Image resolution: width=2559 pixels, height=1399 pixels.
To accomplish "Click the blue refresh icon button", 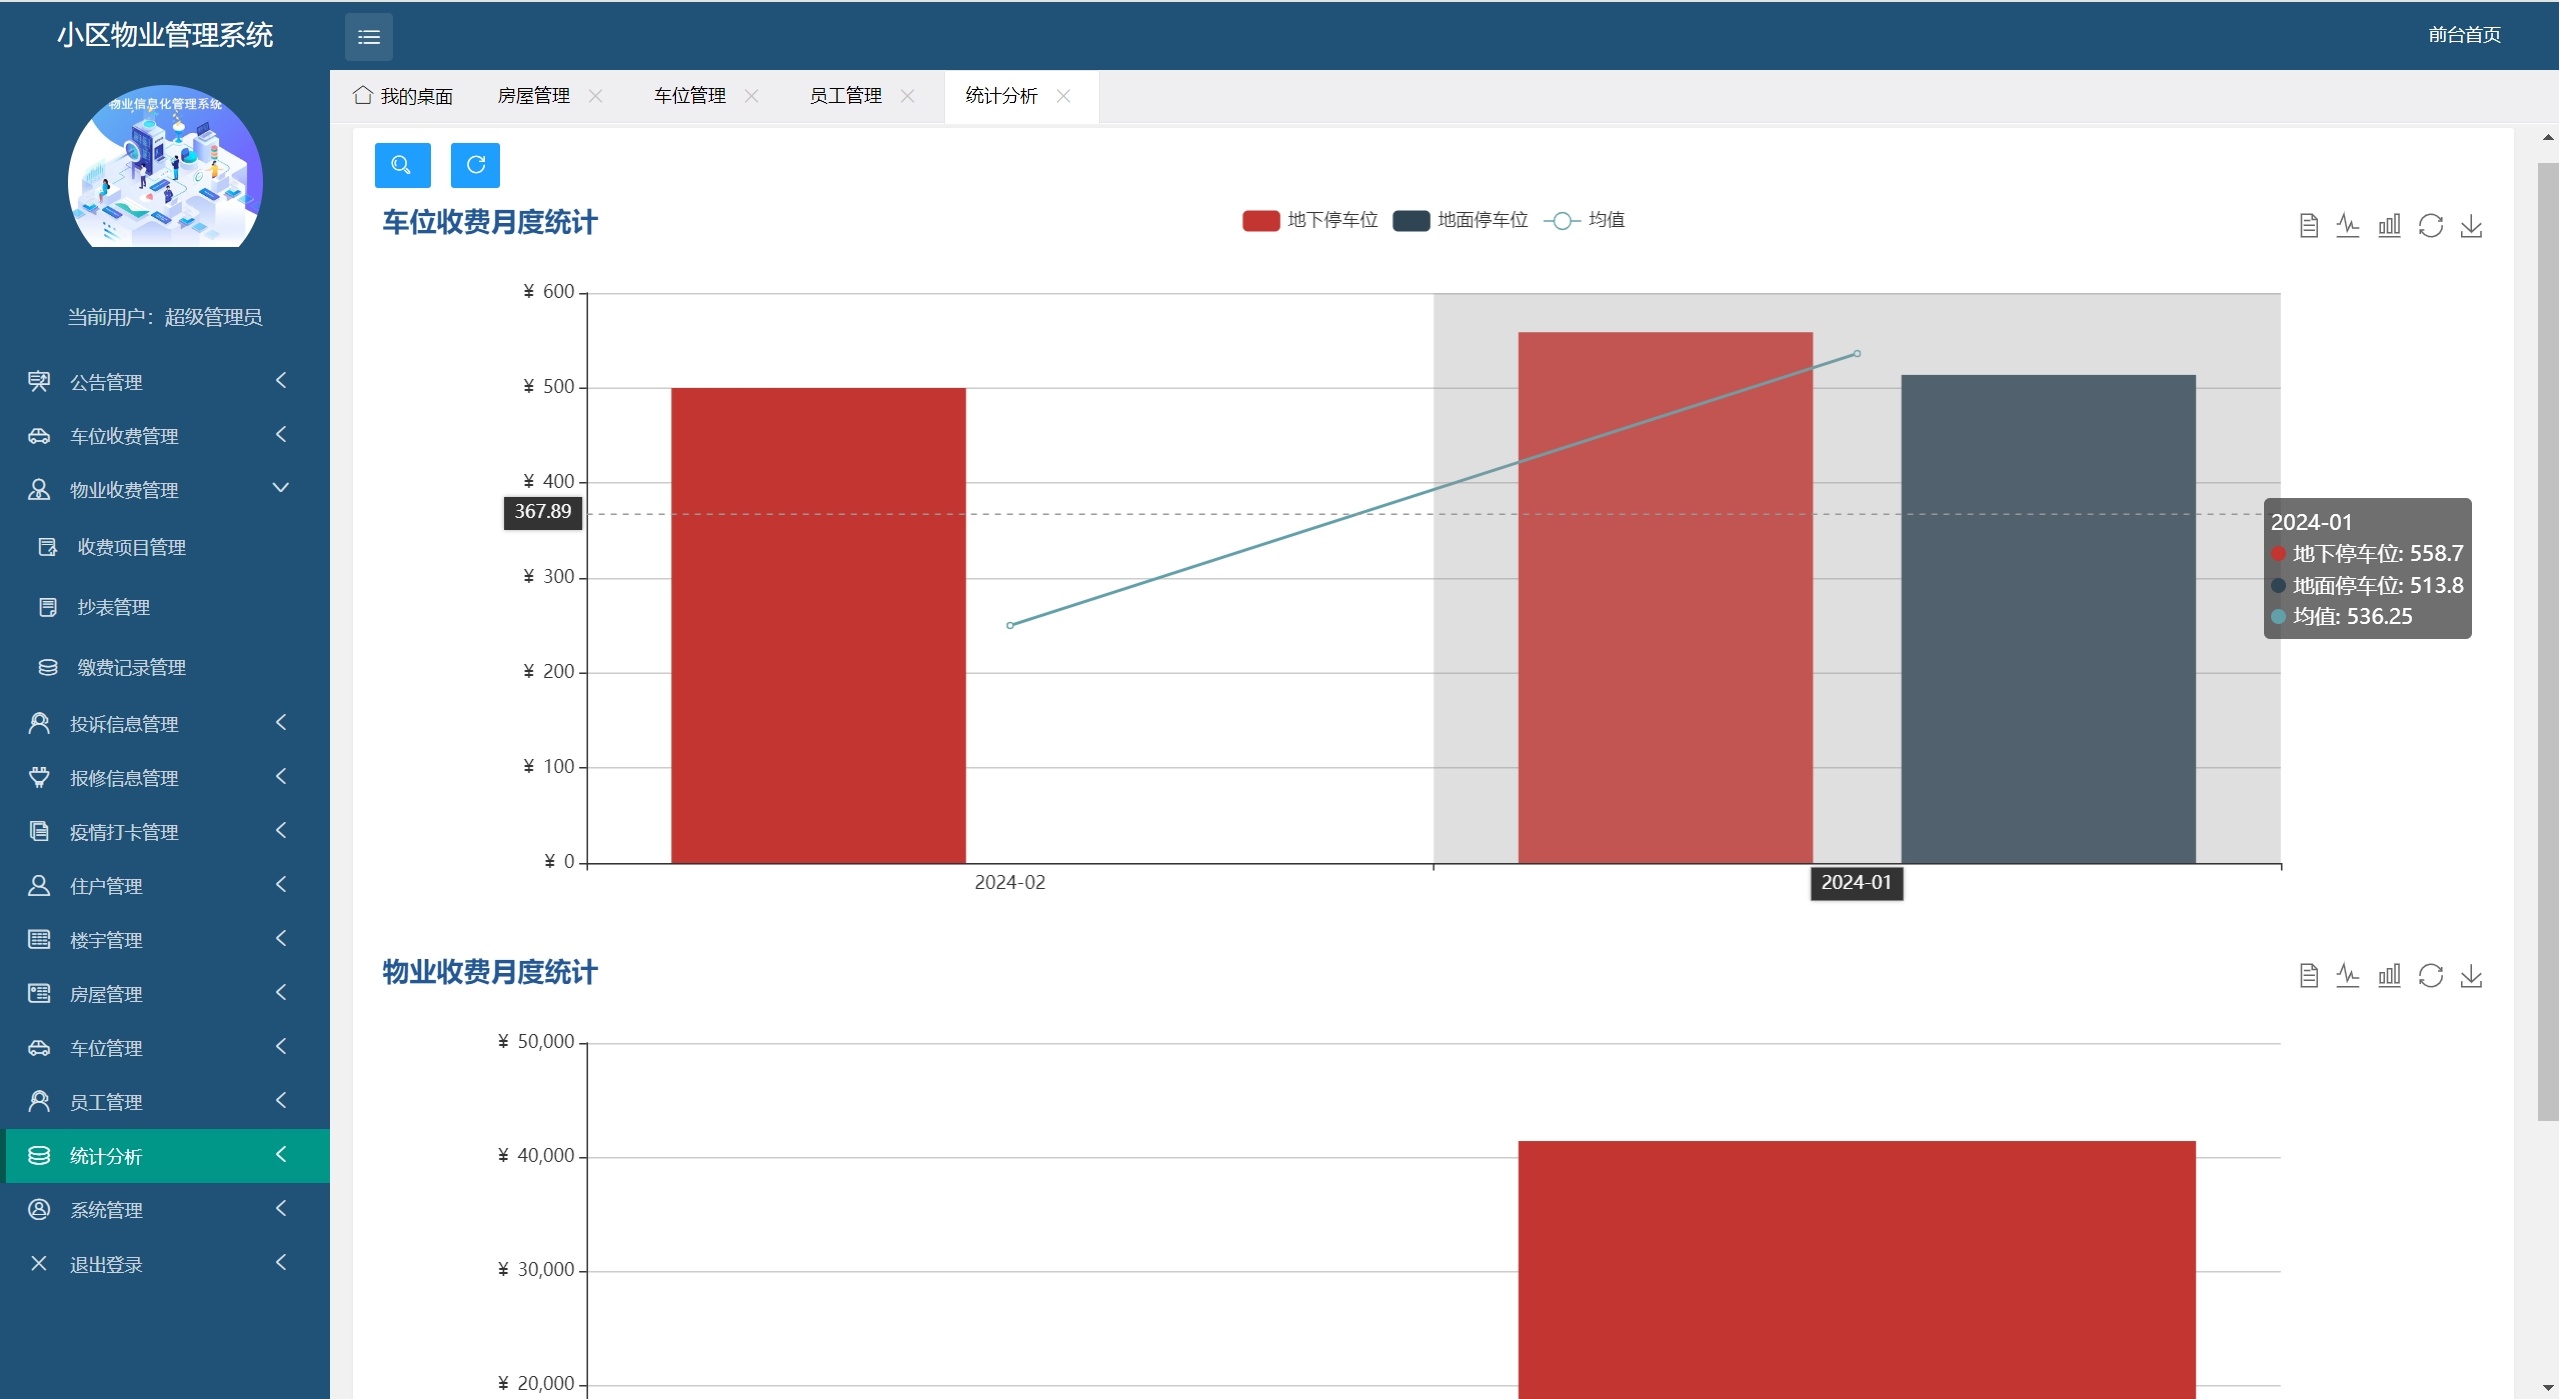I will pyautogui.click(x=475, y=165).
